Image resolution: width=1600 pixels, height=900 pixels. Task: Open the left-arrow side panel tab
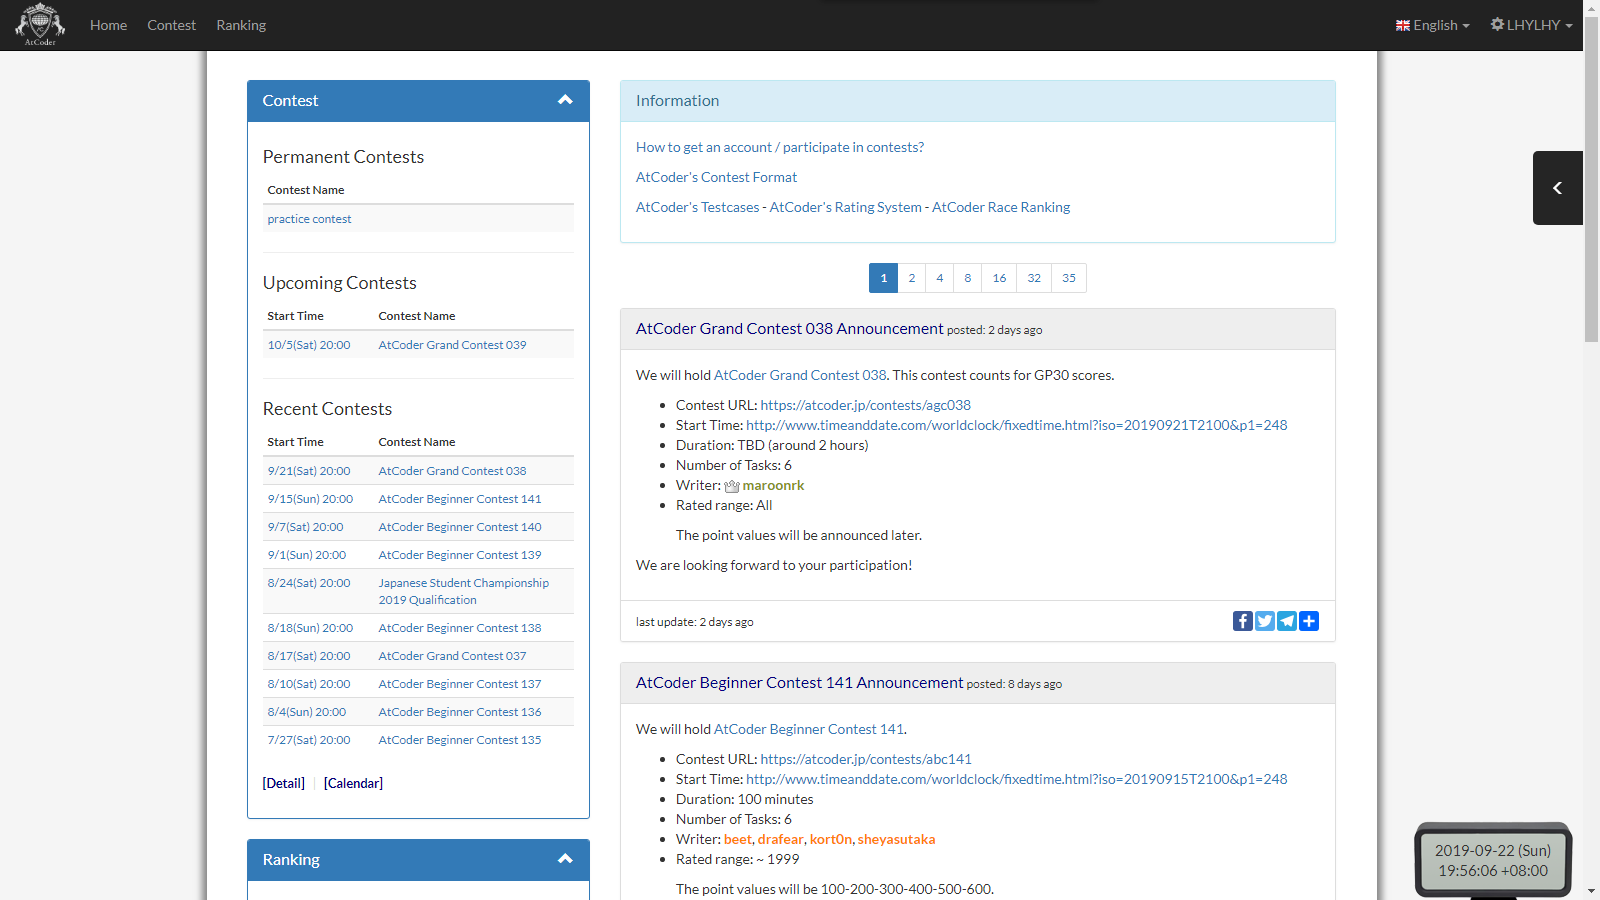tap(1557, 188)
